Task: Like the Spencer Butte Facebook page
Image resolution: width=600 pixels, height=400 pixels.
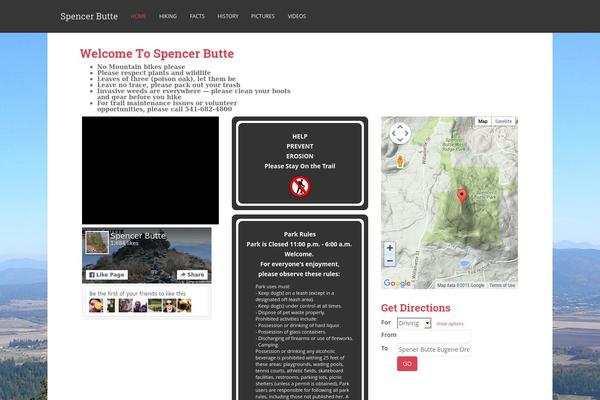Action: (x=107, y=274)
